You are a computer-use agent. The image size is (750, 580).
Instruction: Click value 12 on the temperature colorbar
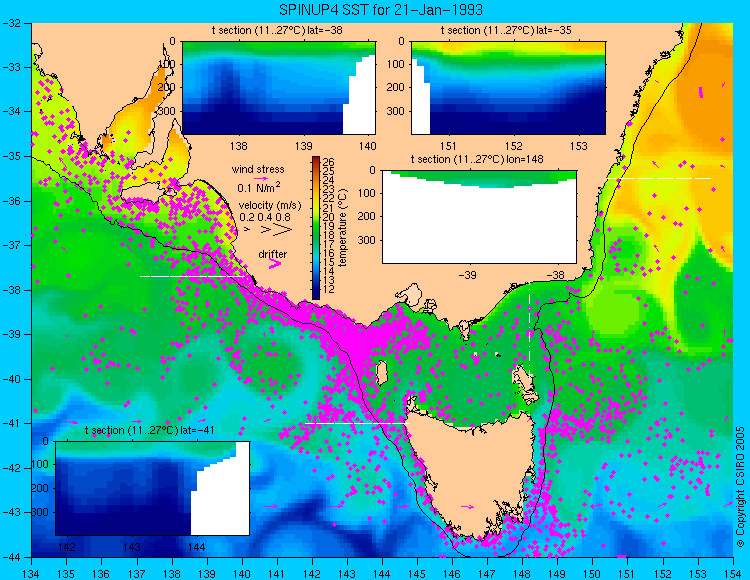pos(329,289)
